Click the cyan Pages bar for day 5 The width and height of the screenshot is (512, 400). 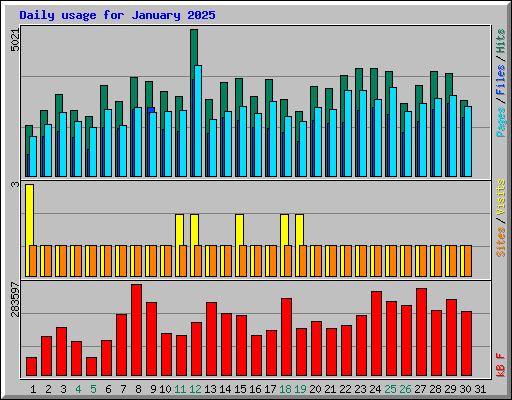tap(93, 152)
